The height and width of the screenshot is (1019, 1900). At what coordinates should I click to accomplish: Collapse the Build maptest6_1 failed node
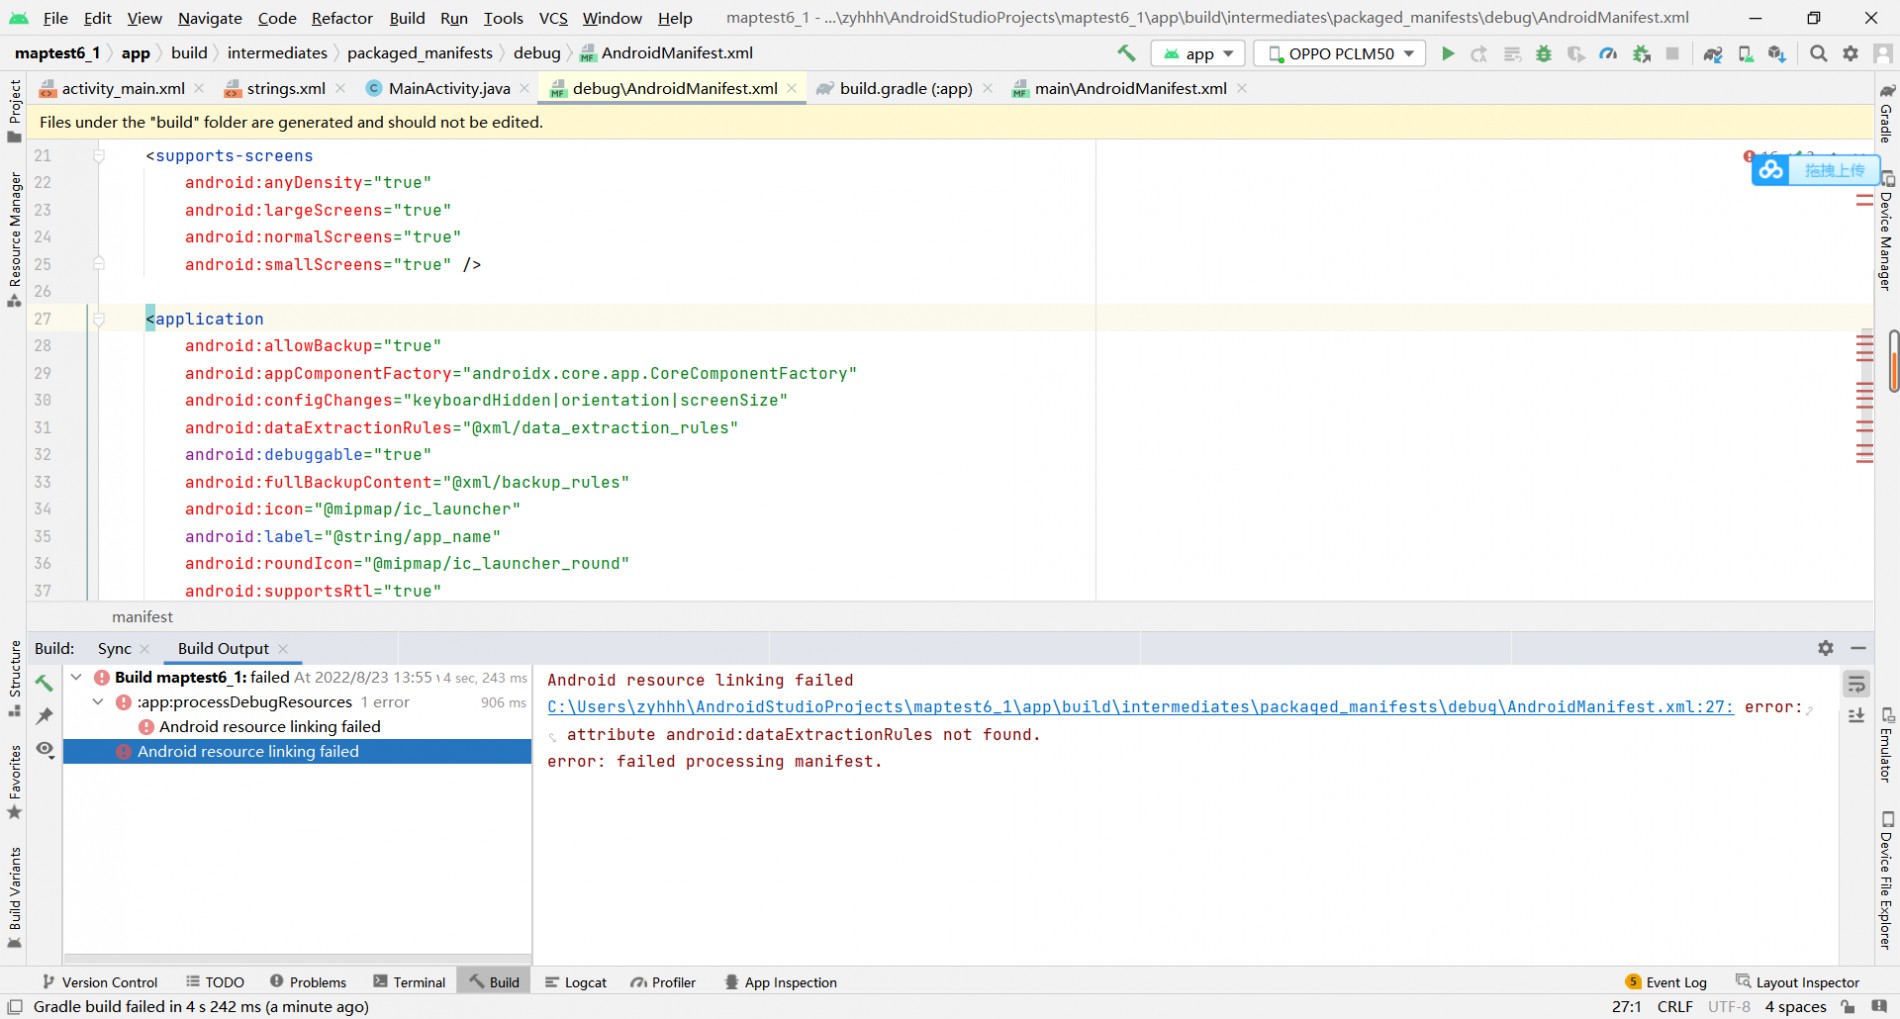[x=76, y=677]
